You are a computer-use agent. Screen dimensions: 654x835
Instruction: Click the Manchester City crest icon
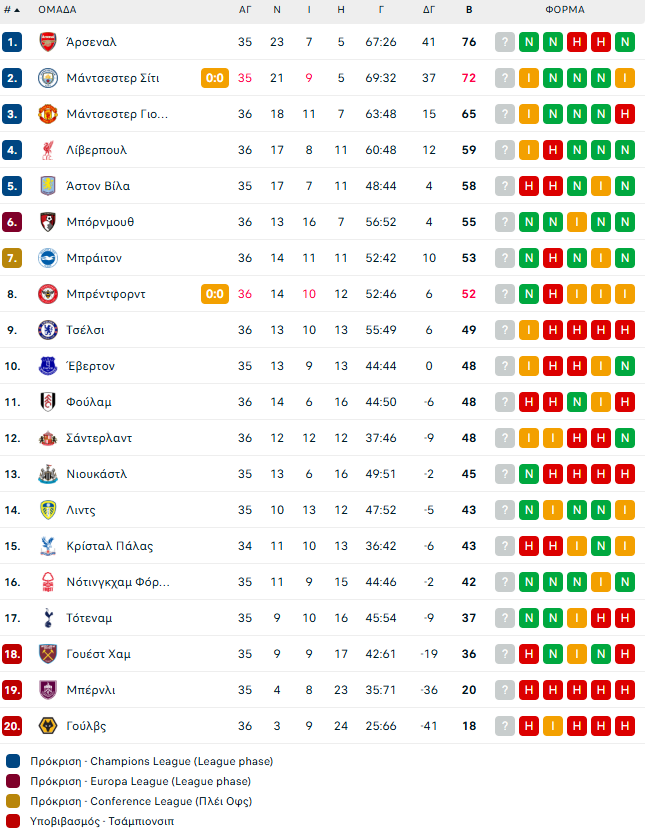click(x=48, y=78)
